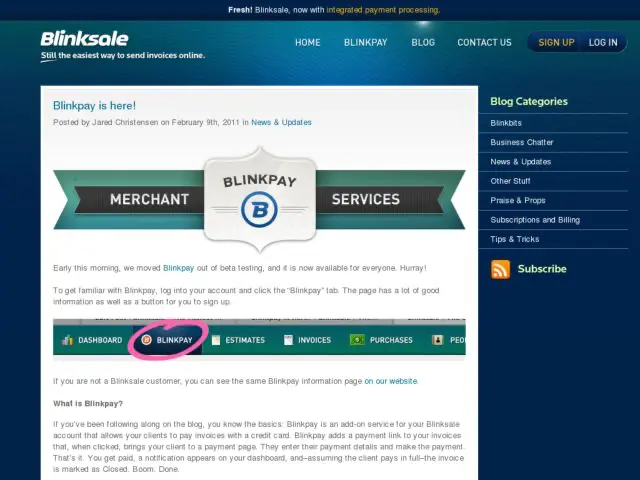Follow the integrated payment processing link
Viewport: 640px width, 480px height.
click(383, 10)
